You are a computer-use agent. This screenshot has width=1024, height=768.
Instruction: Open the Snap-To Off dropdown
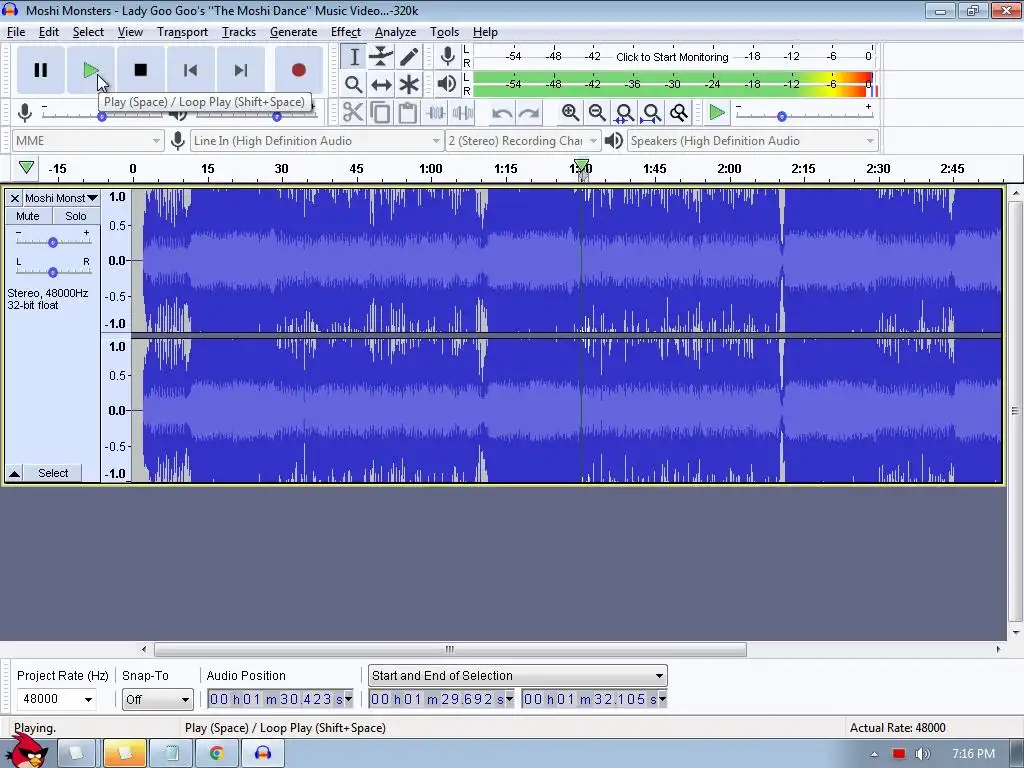[x=157, y=699]
